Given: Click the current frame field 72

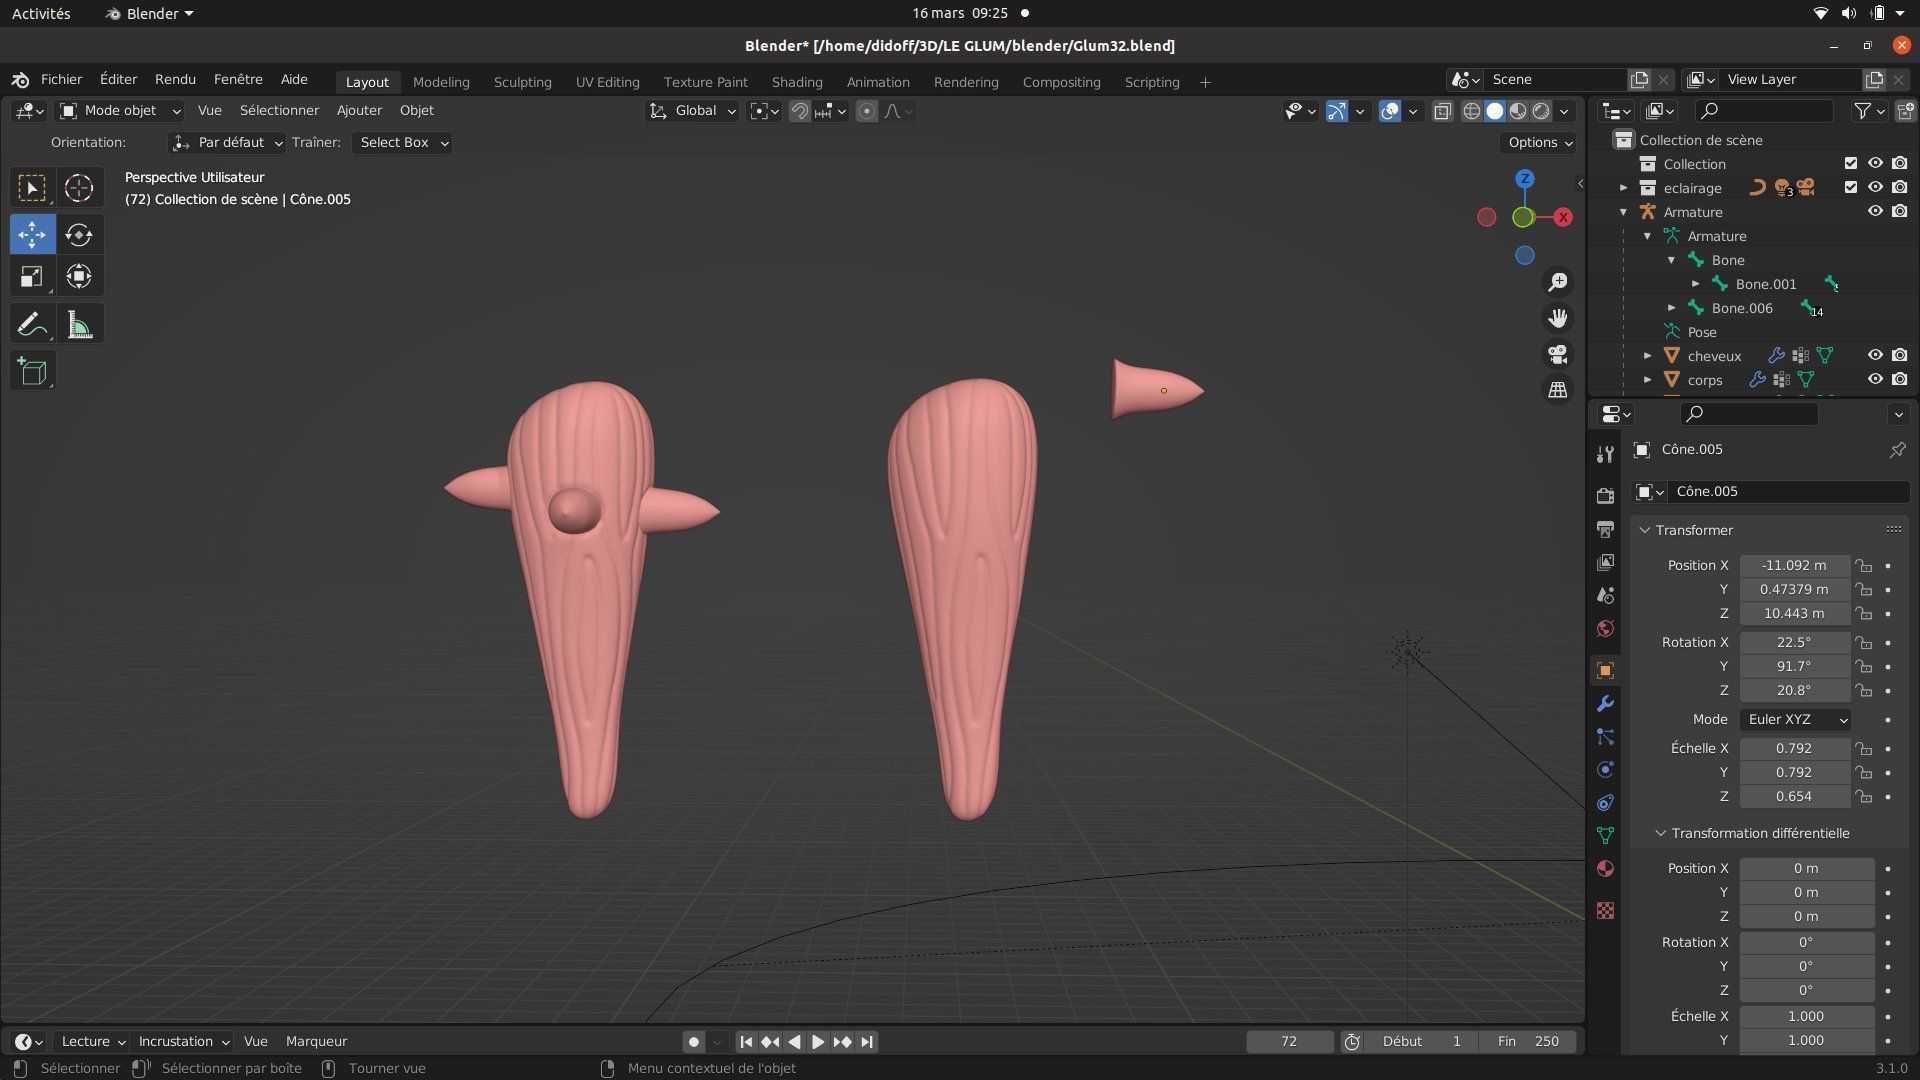Looking at the screenshot, I should point(1289,1042).
